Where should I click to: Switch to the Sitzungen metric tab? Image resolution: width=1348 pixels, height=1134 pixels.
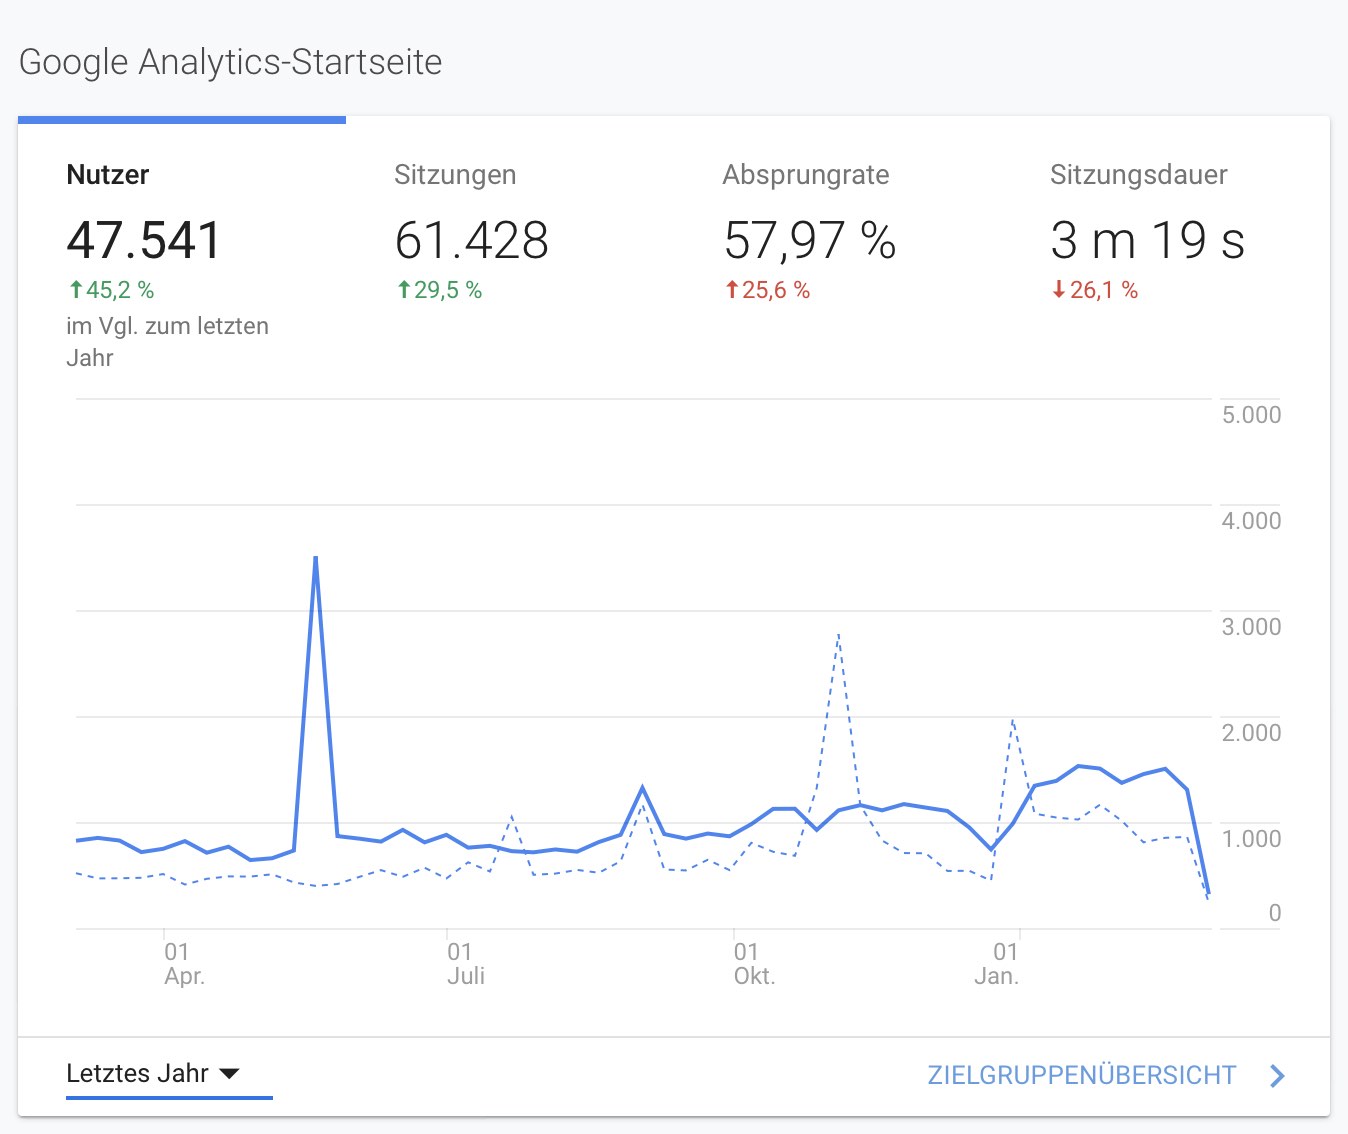pyautogui.click(x=455, y=175)
